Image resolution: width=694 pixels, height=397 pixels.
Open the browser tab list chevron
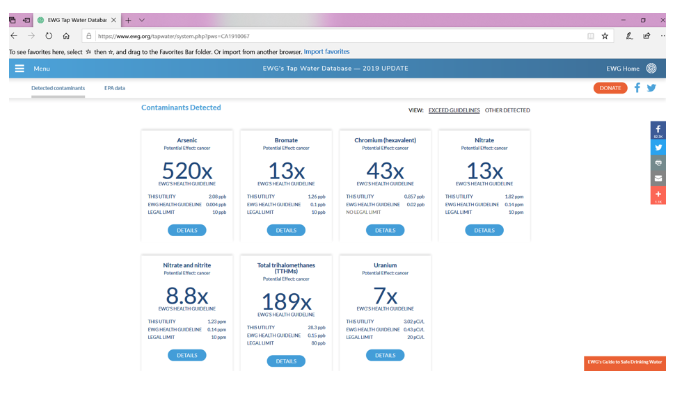tap(142, 20)
